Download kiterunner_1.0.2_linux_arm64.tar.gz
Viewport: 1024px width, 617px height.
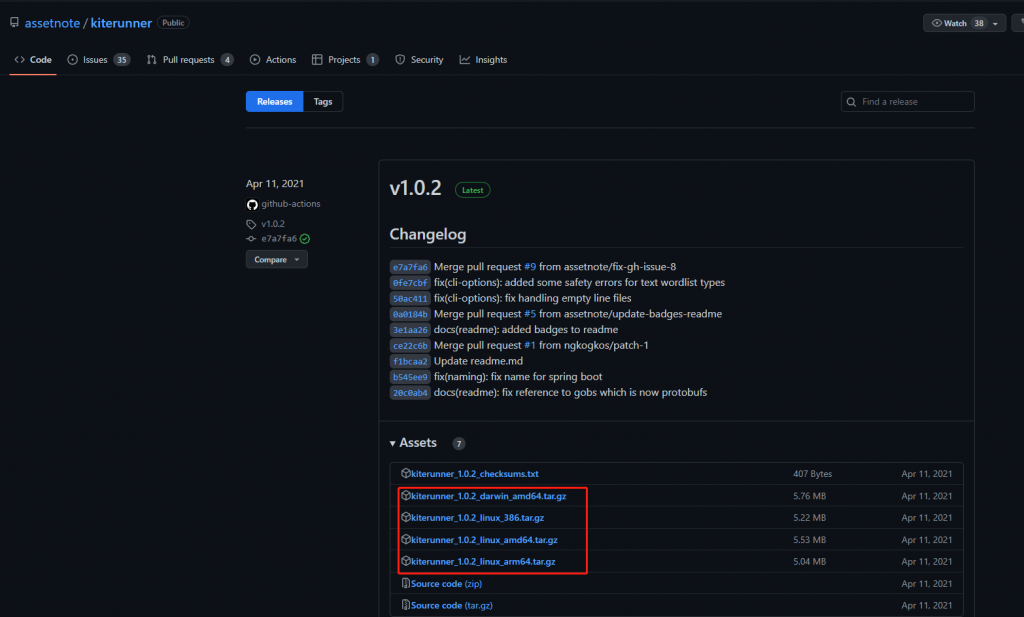coord(483,561)
